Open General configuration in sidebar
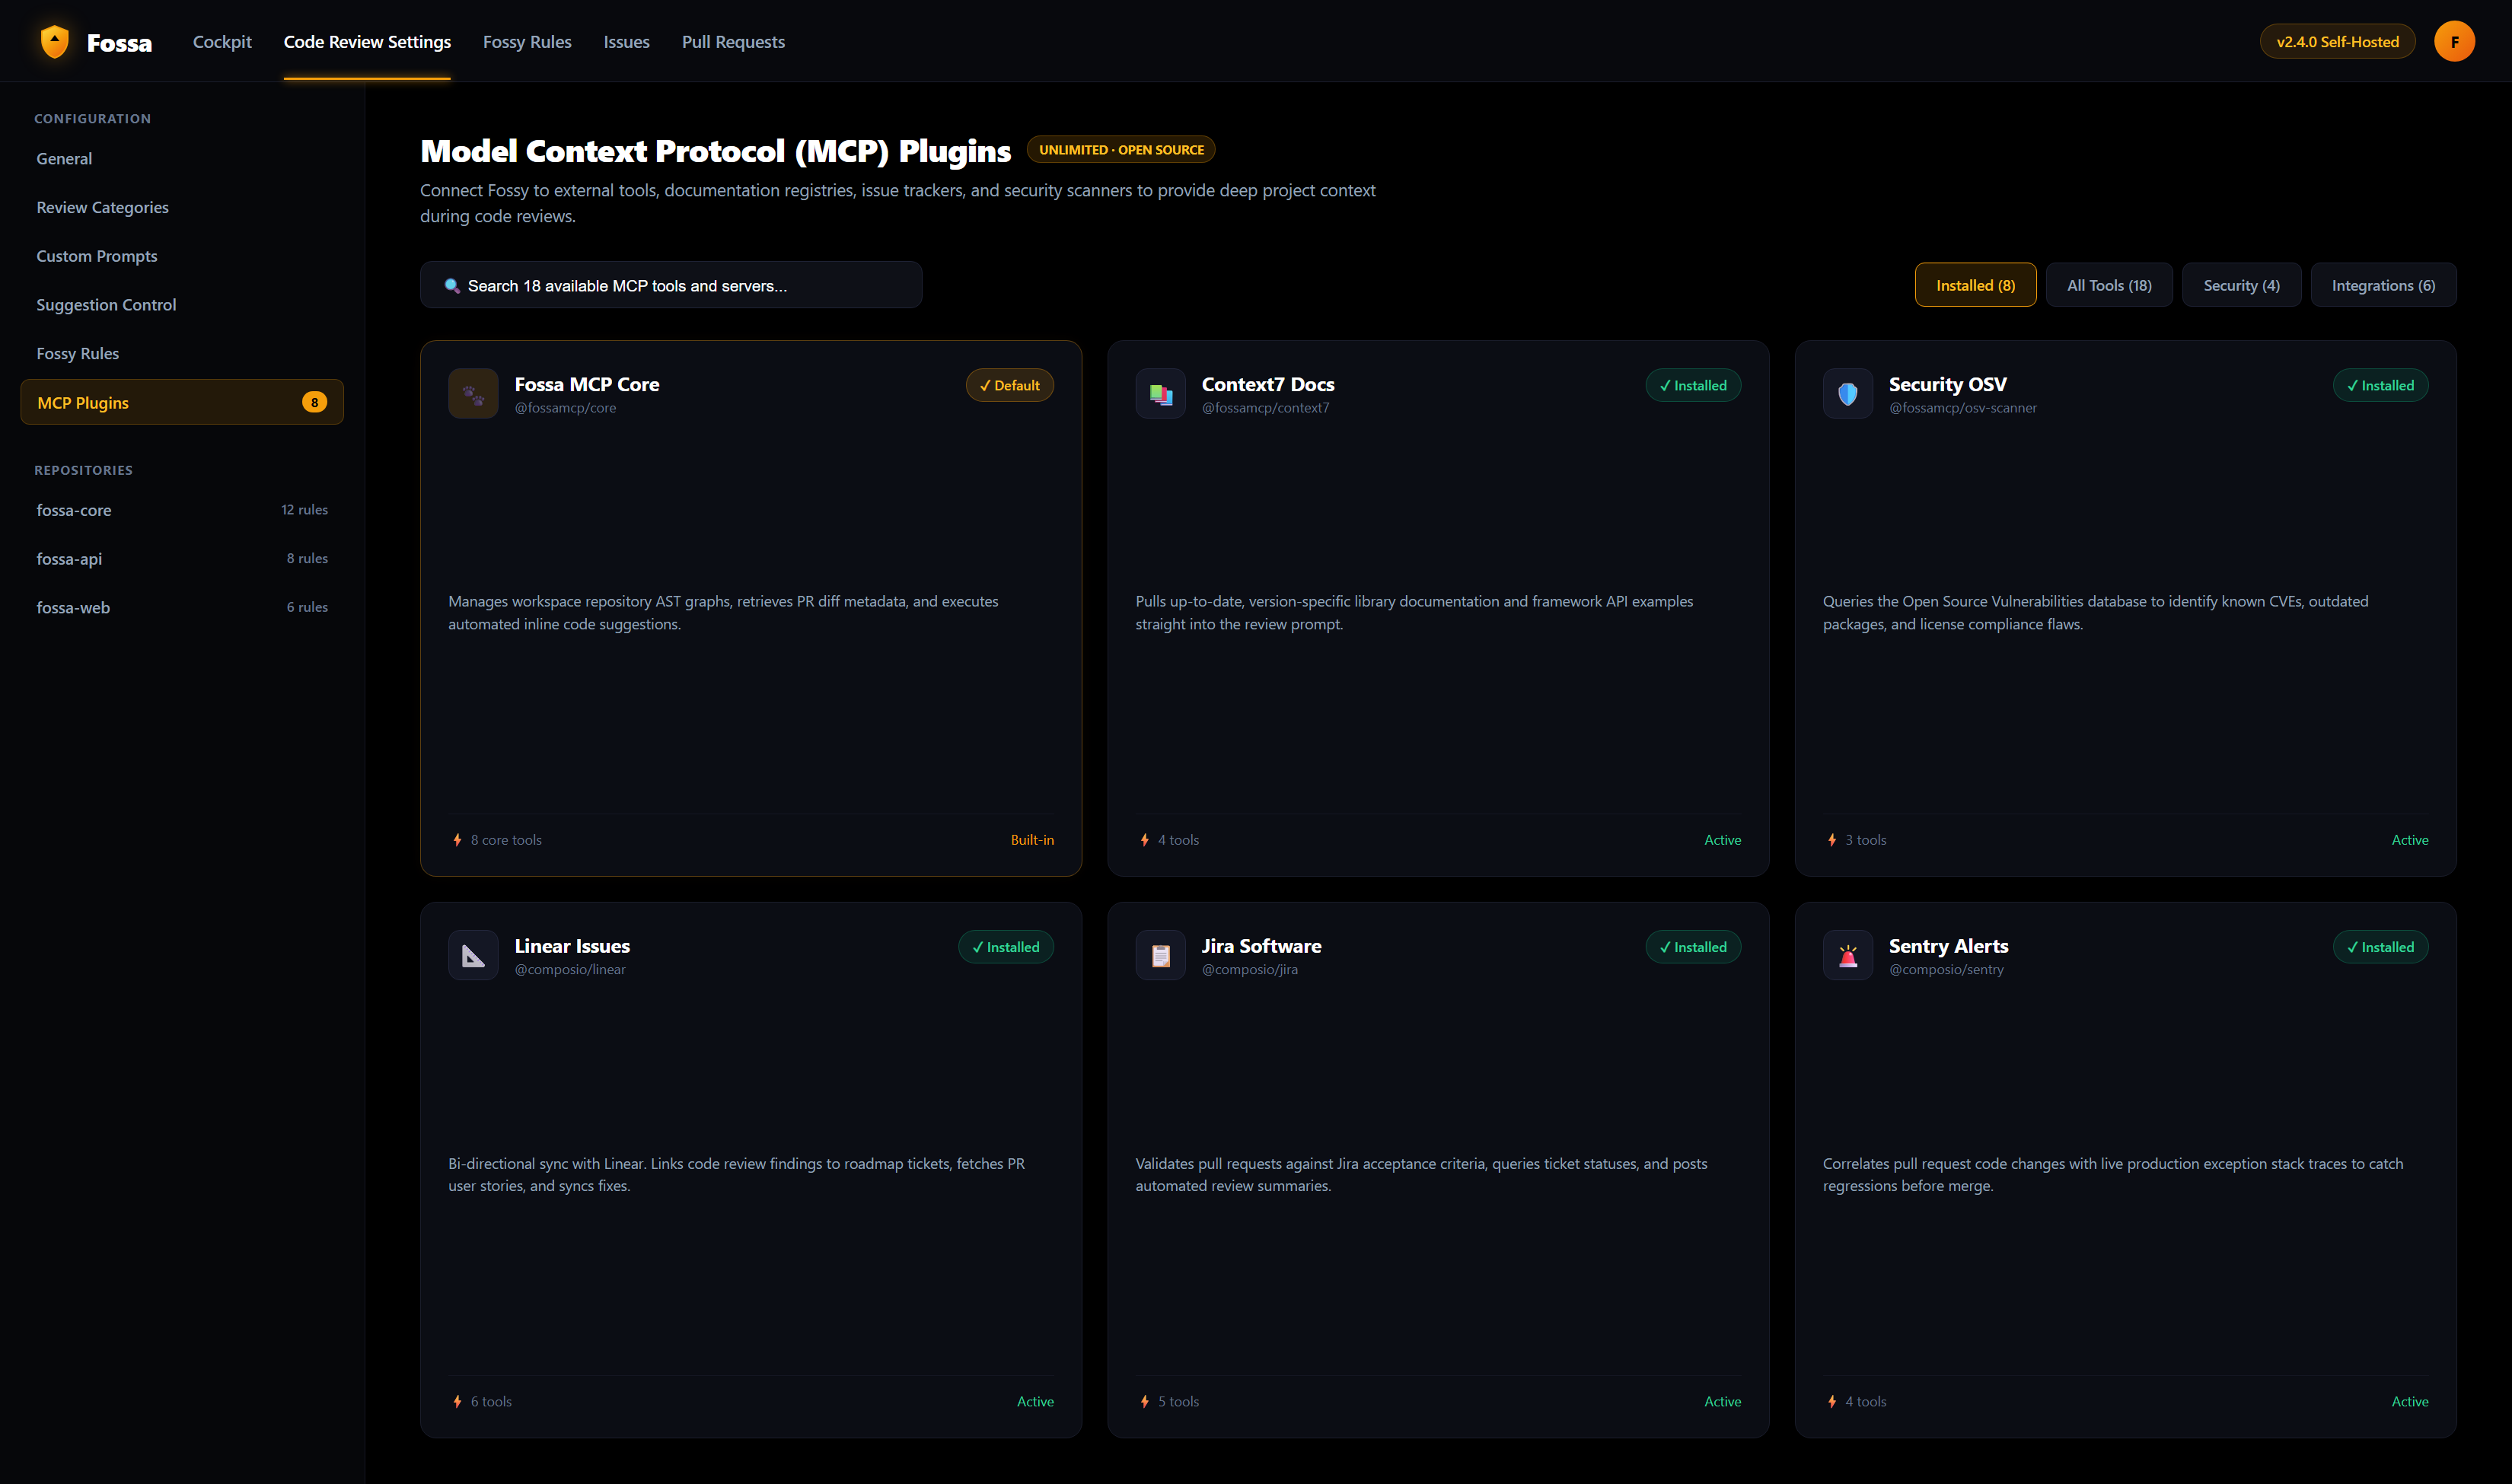The height and width of the screenshot is (1484, 2512). pos(182,159)
